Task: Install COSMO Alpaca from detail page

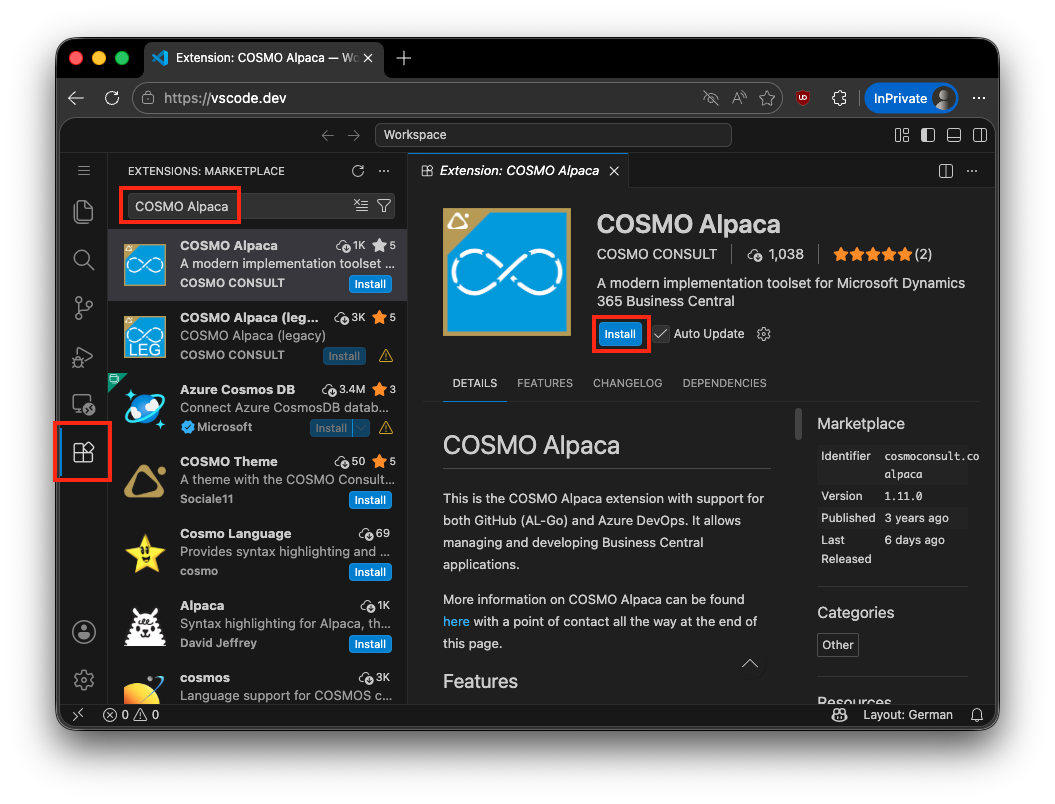Action: [620, 334]
